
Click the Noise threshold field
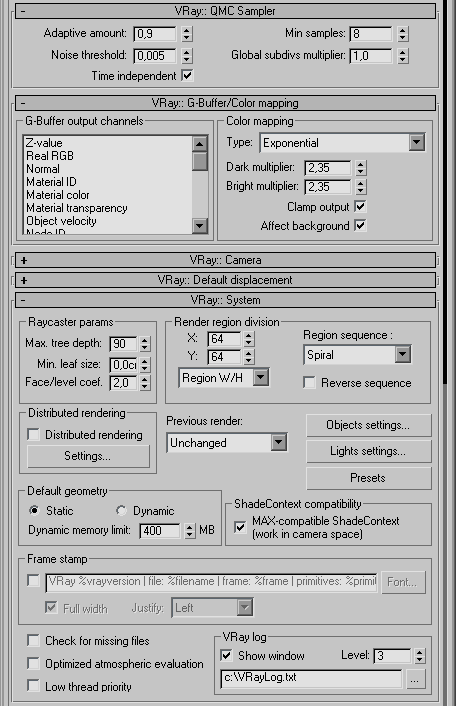tap(155, 56)
